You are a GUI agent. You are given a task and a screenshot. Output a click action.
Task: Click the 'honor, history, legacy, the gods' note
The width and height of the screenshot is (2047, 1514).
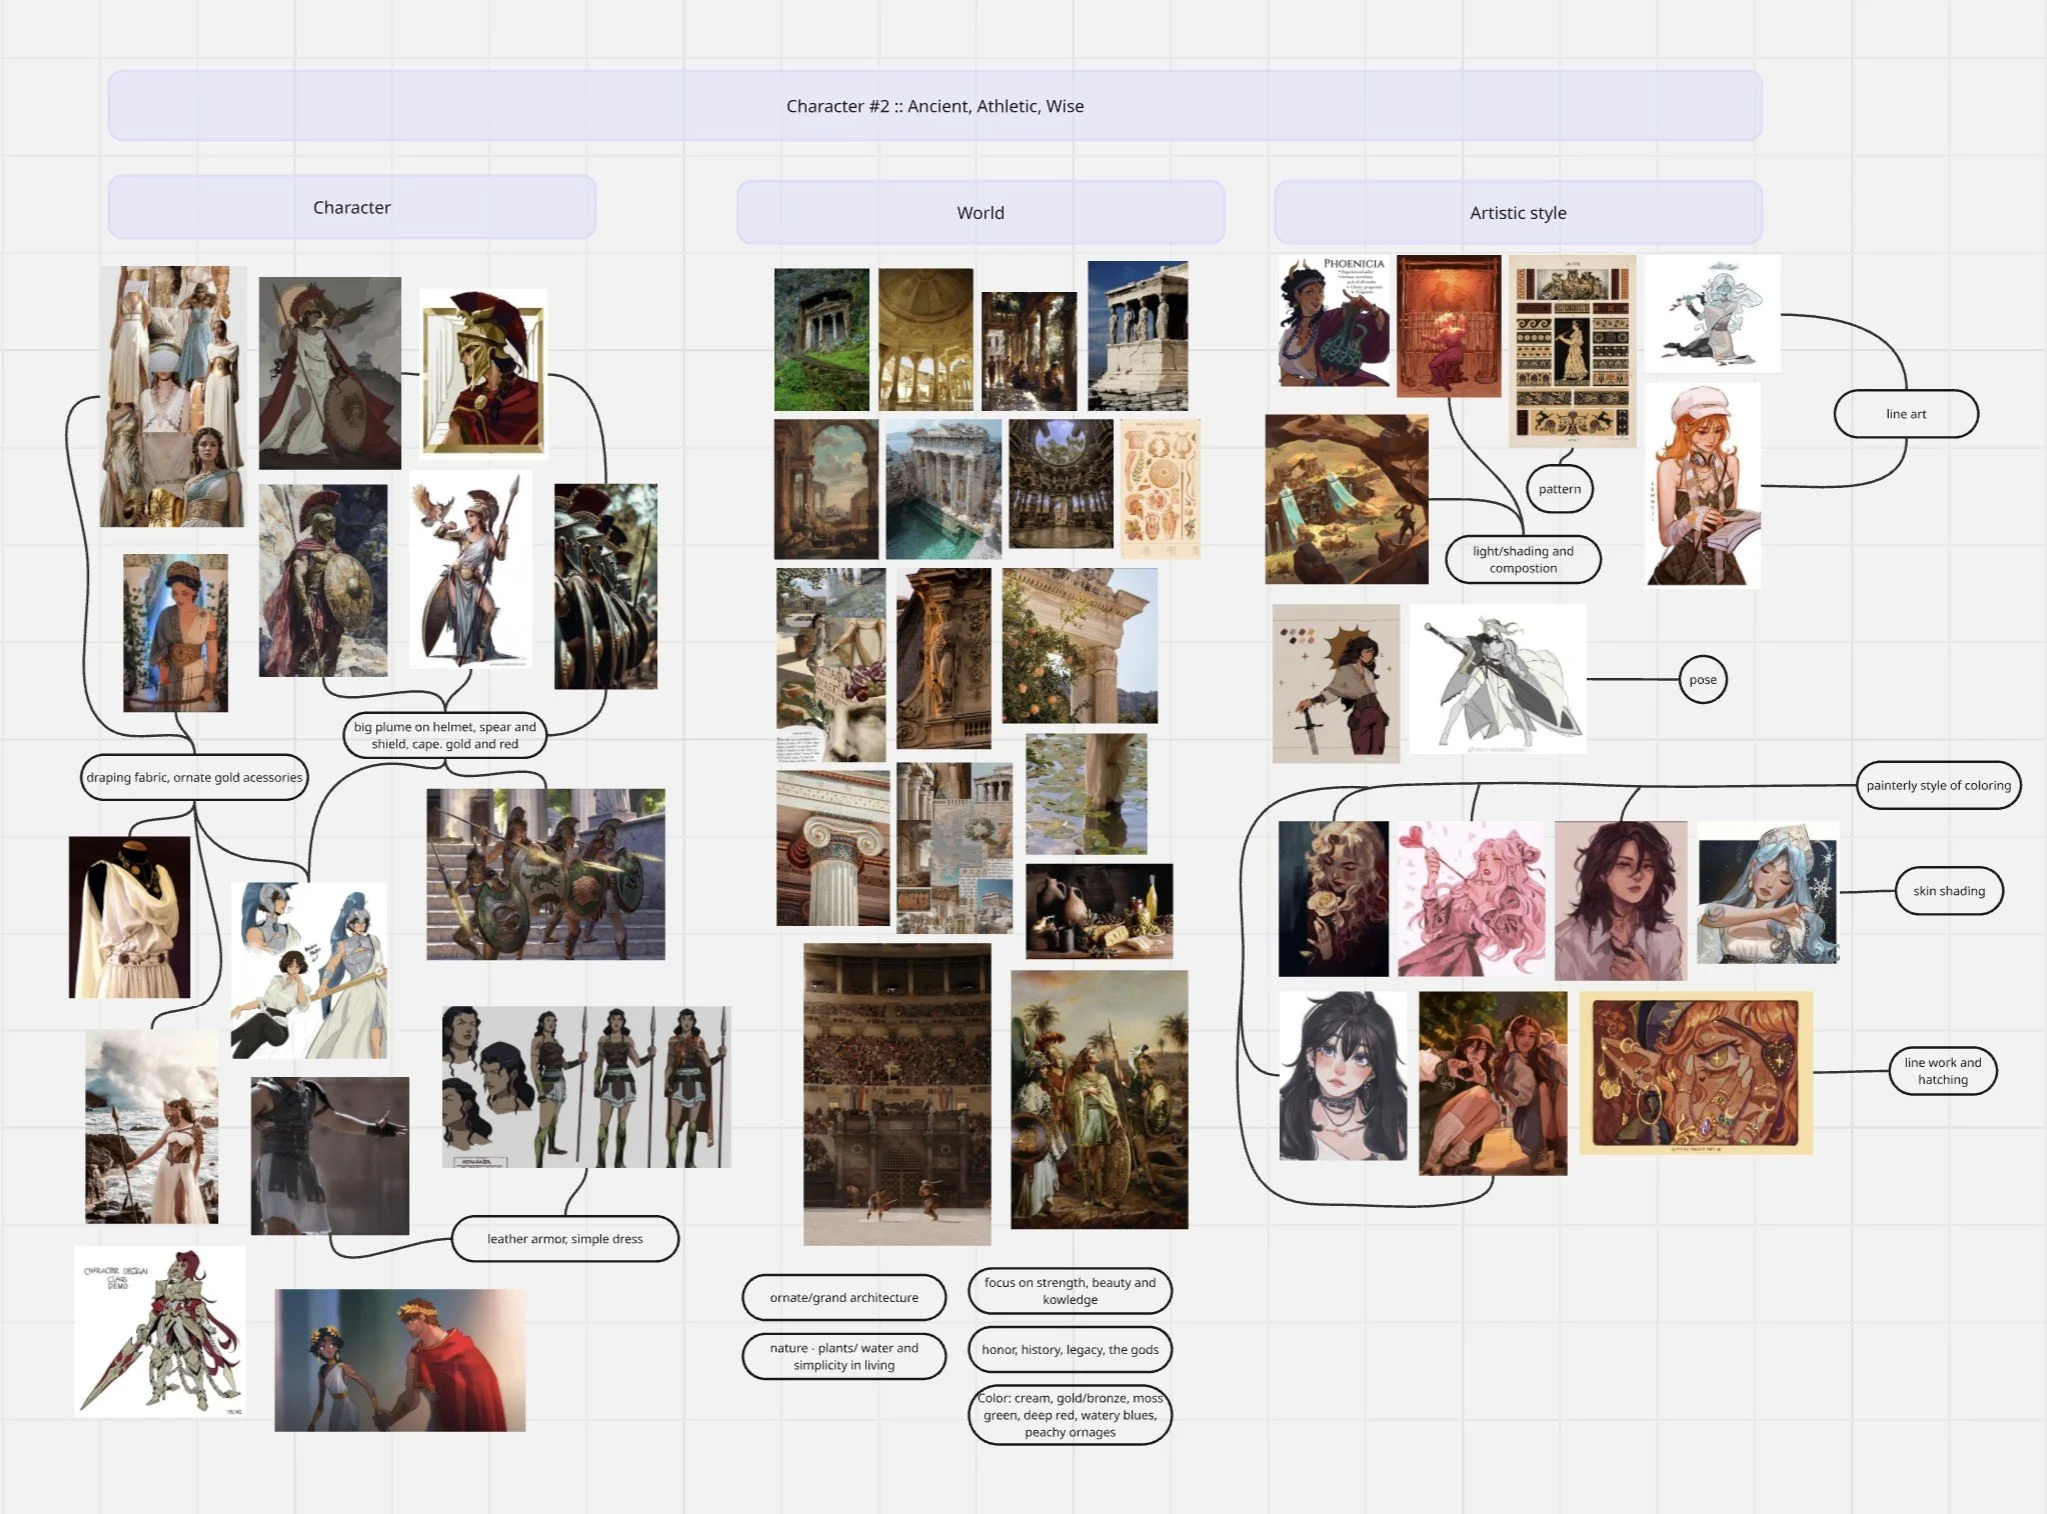(1069, 1350)
